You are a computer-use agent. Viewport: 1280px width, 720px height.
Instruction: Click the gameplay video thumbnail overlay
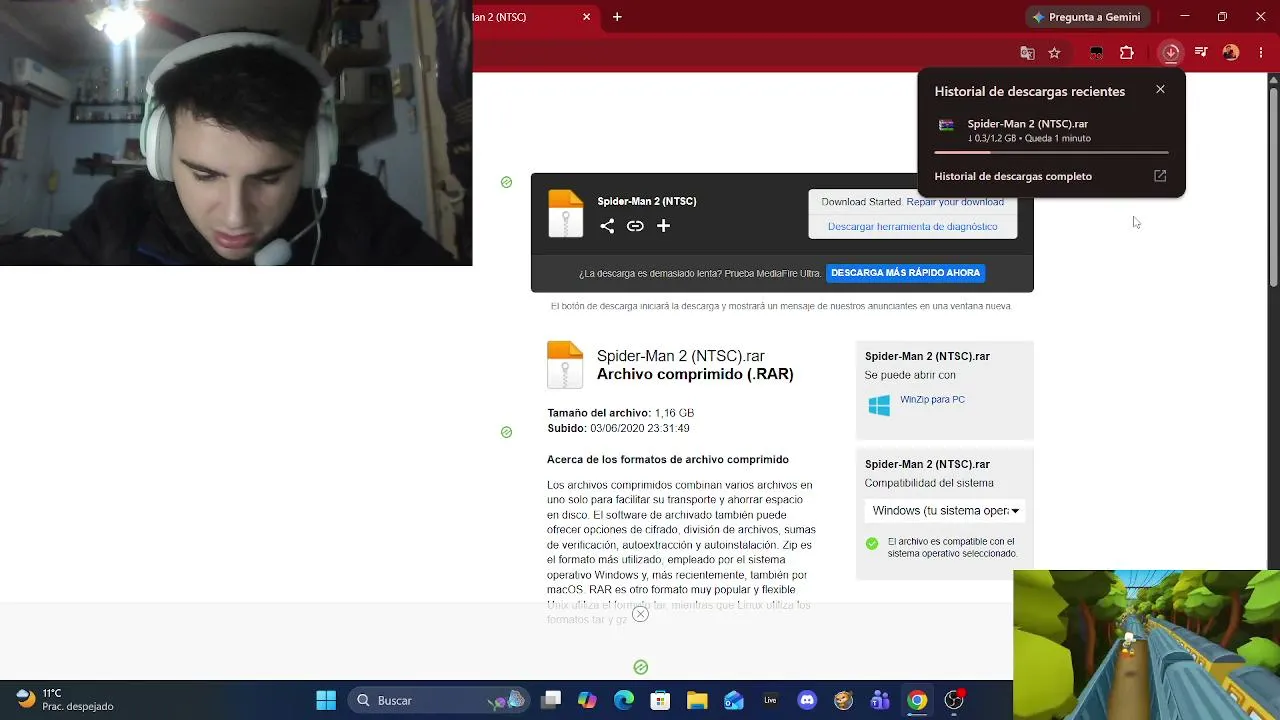click(x=1146, y=645)
